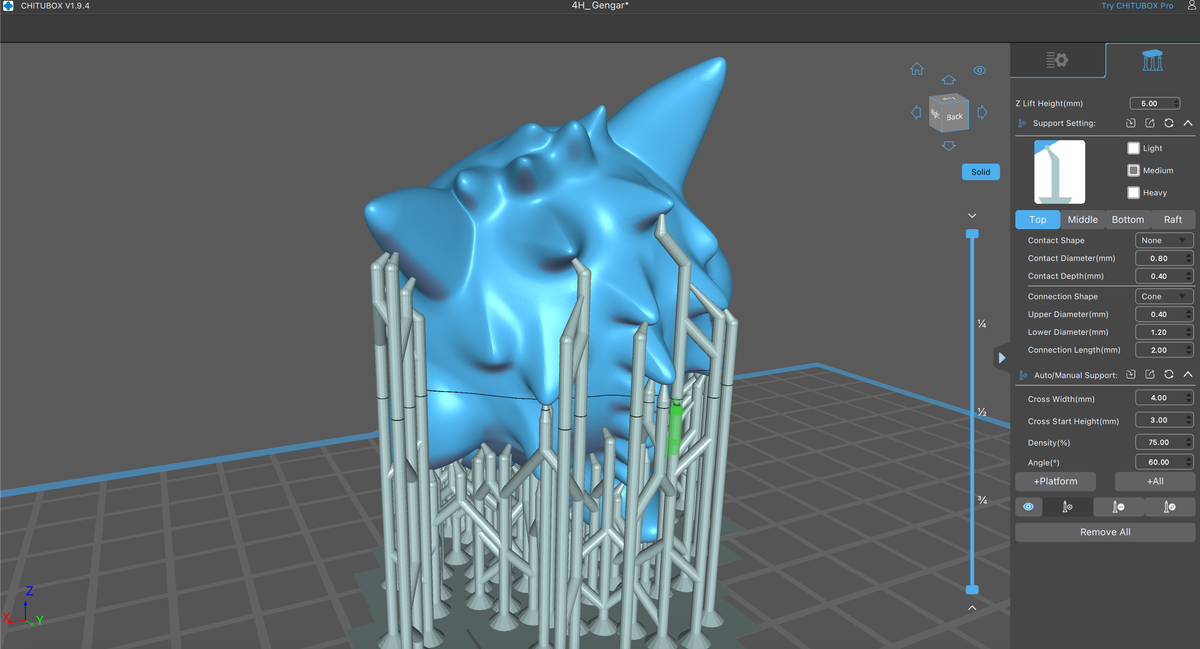Collapse the Support Setting section
Image resolution: width=1200 pixels, height=649 pixels.
(x=1188, y=123)
